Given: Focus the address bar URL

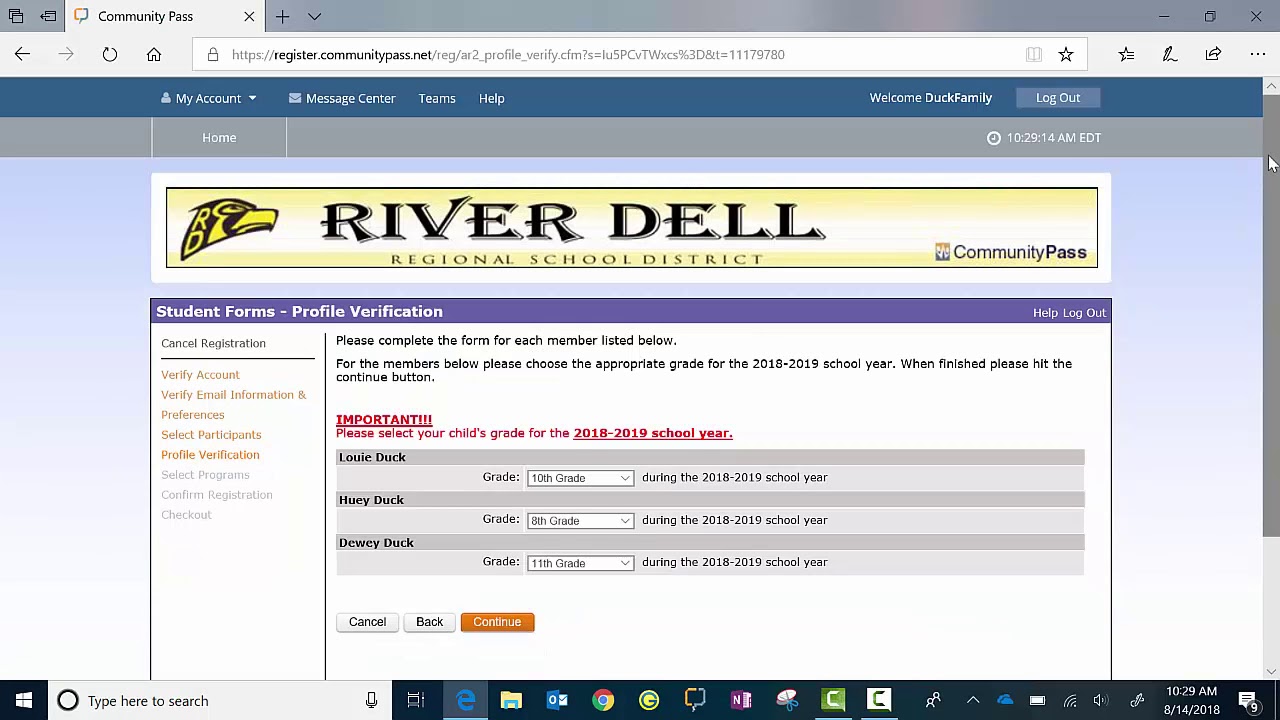Looking at the screenshot, I should [x=508, y=55].
